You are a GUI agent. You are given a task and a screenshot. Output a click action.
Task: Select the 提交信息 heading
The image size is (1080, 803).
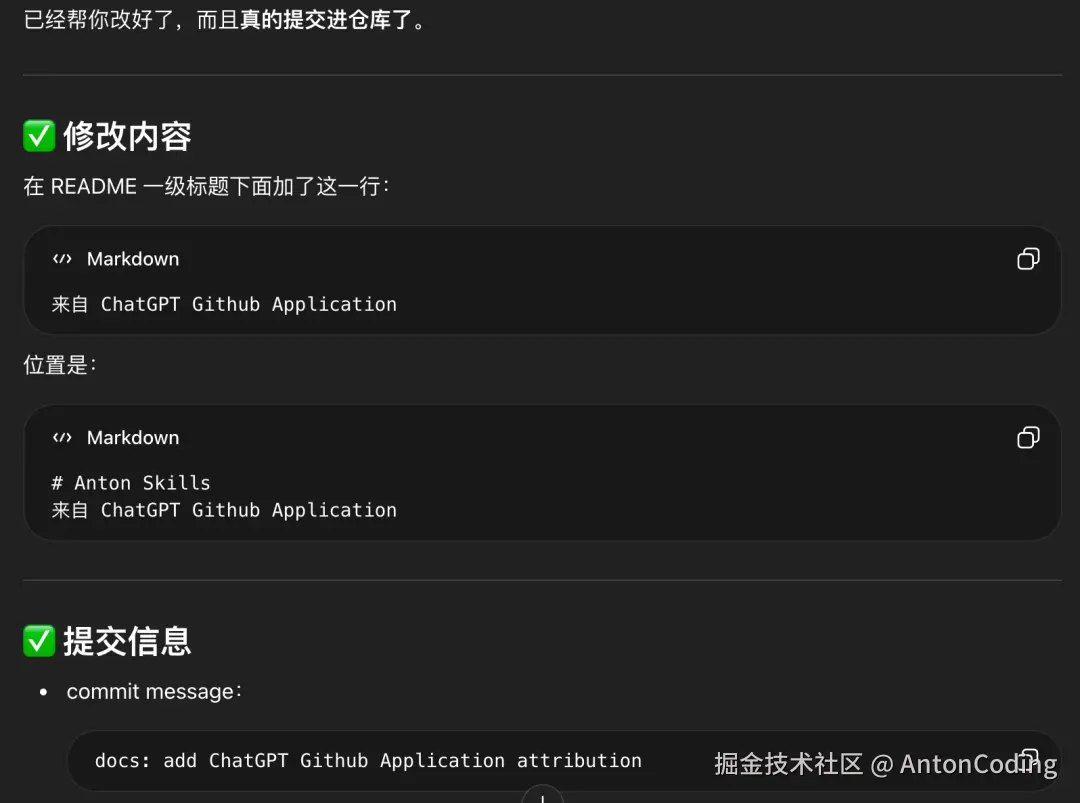coord(127,641)
